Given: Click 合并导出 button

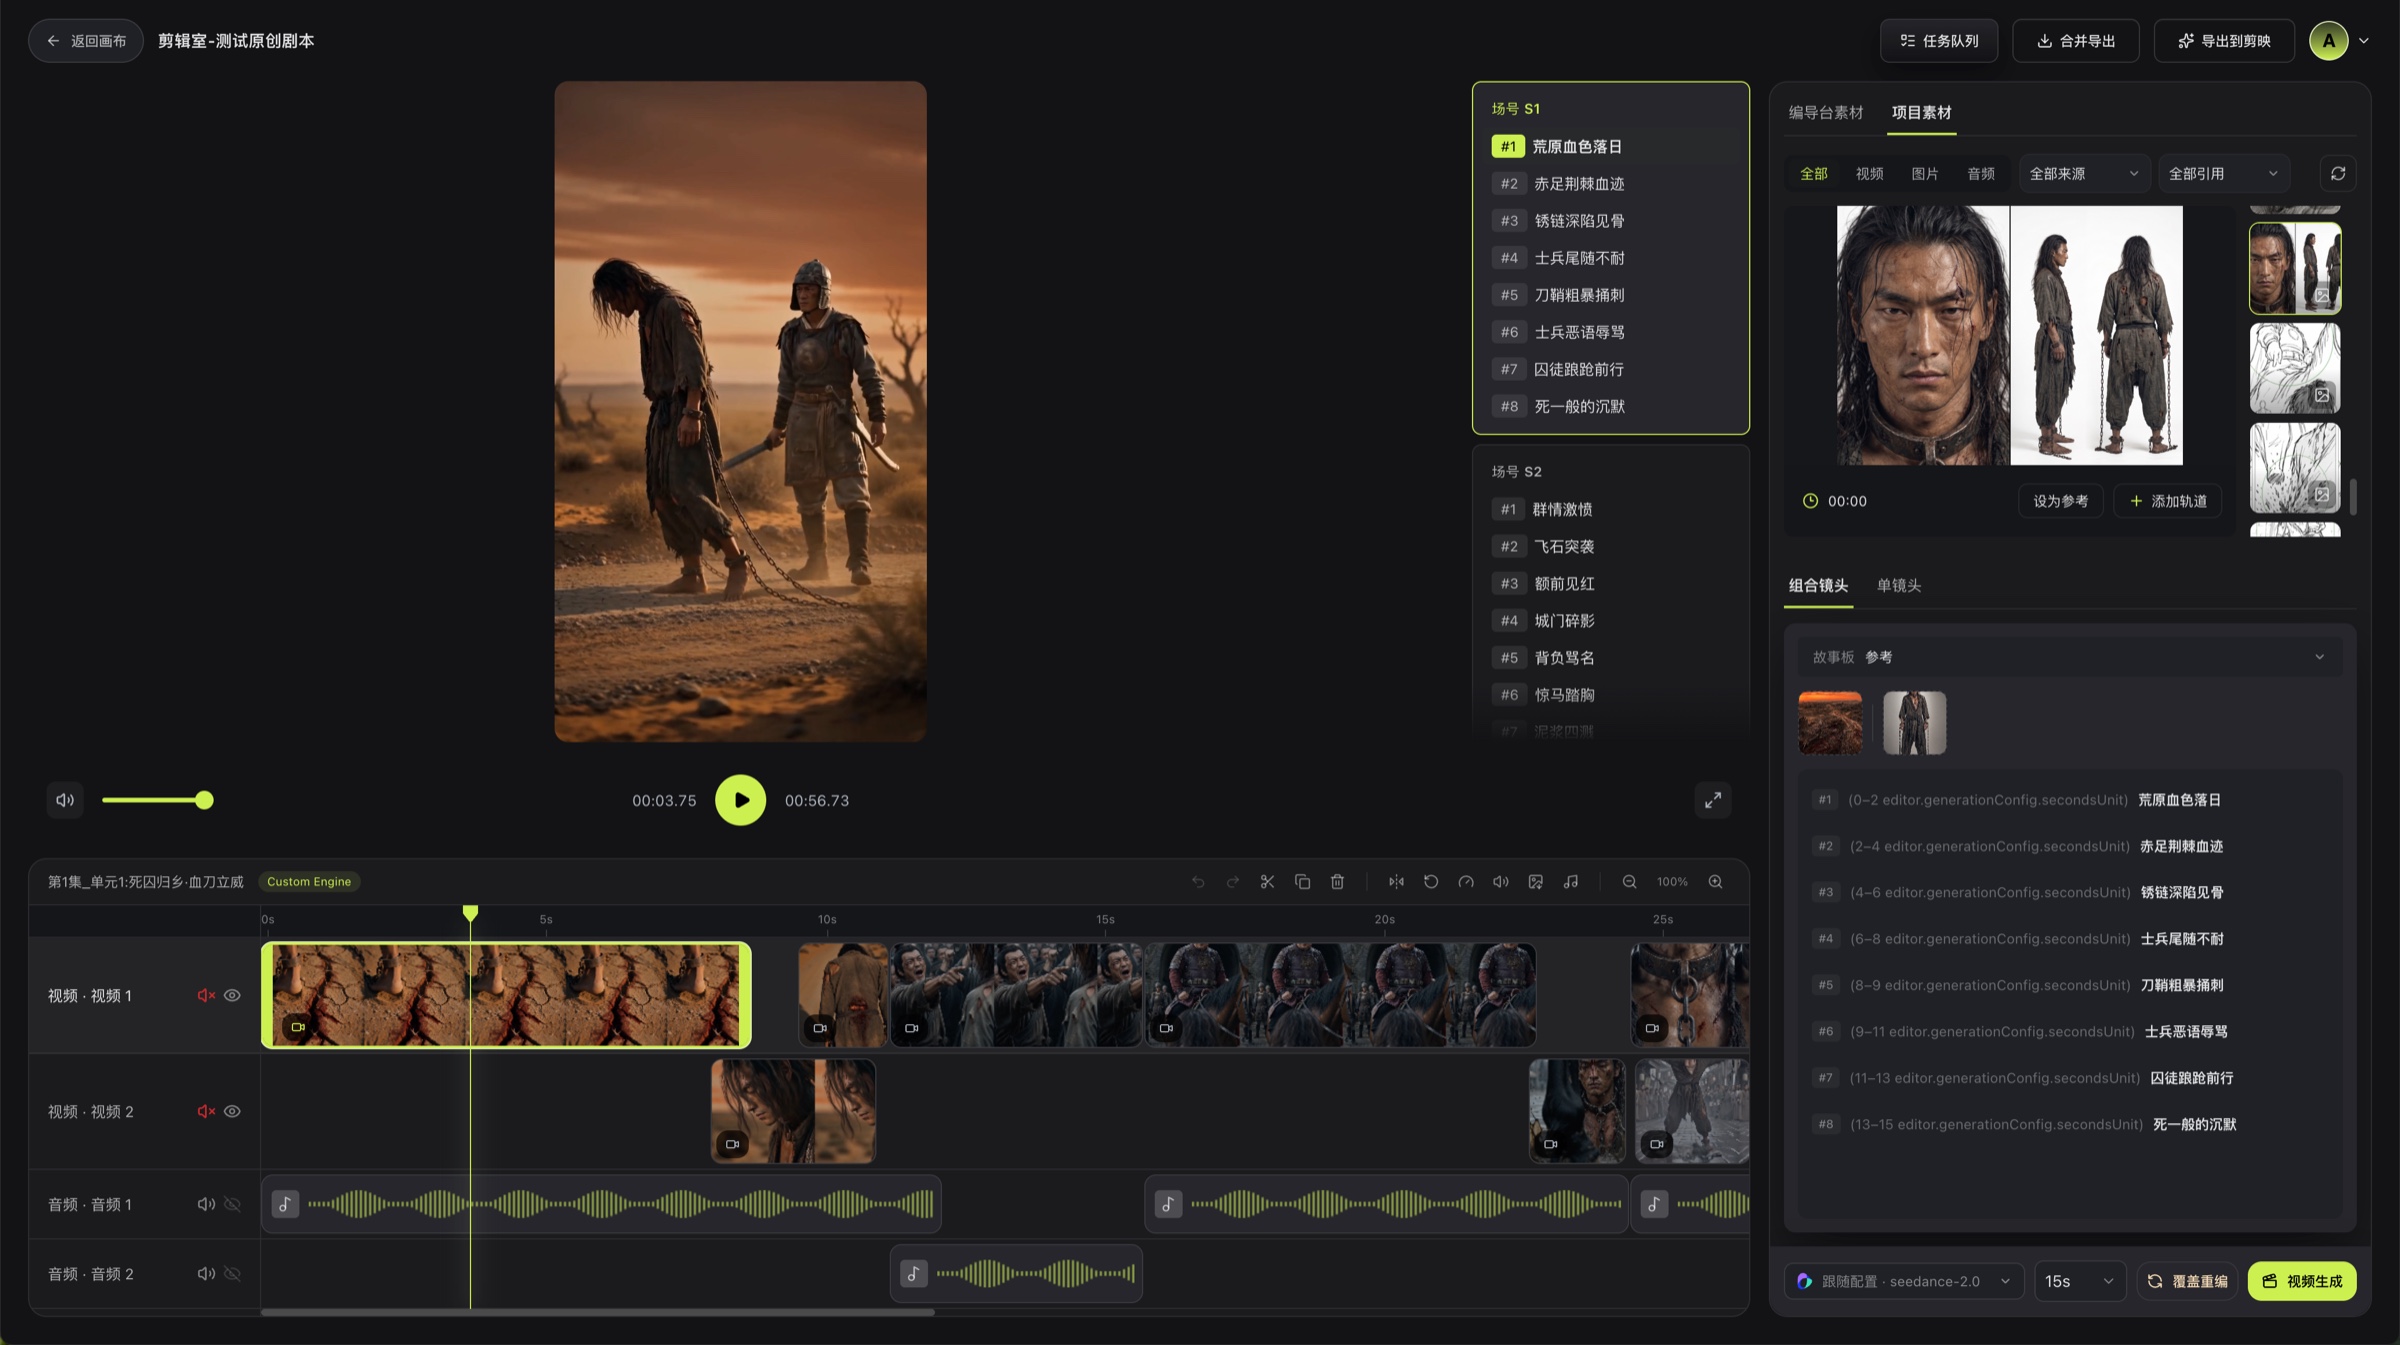Looking at the screenshot, I should coord(2076,41).
